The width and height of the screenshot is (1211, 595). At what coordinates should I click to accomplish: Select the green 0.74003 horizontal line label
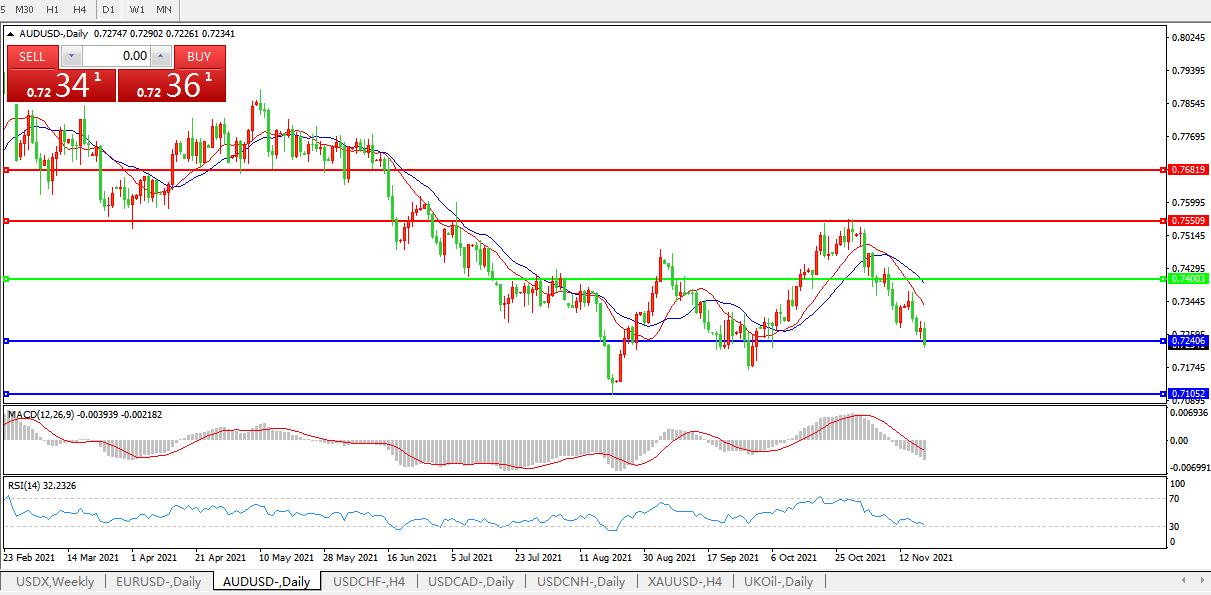tap(1188, 279)
